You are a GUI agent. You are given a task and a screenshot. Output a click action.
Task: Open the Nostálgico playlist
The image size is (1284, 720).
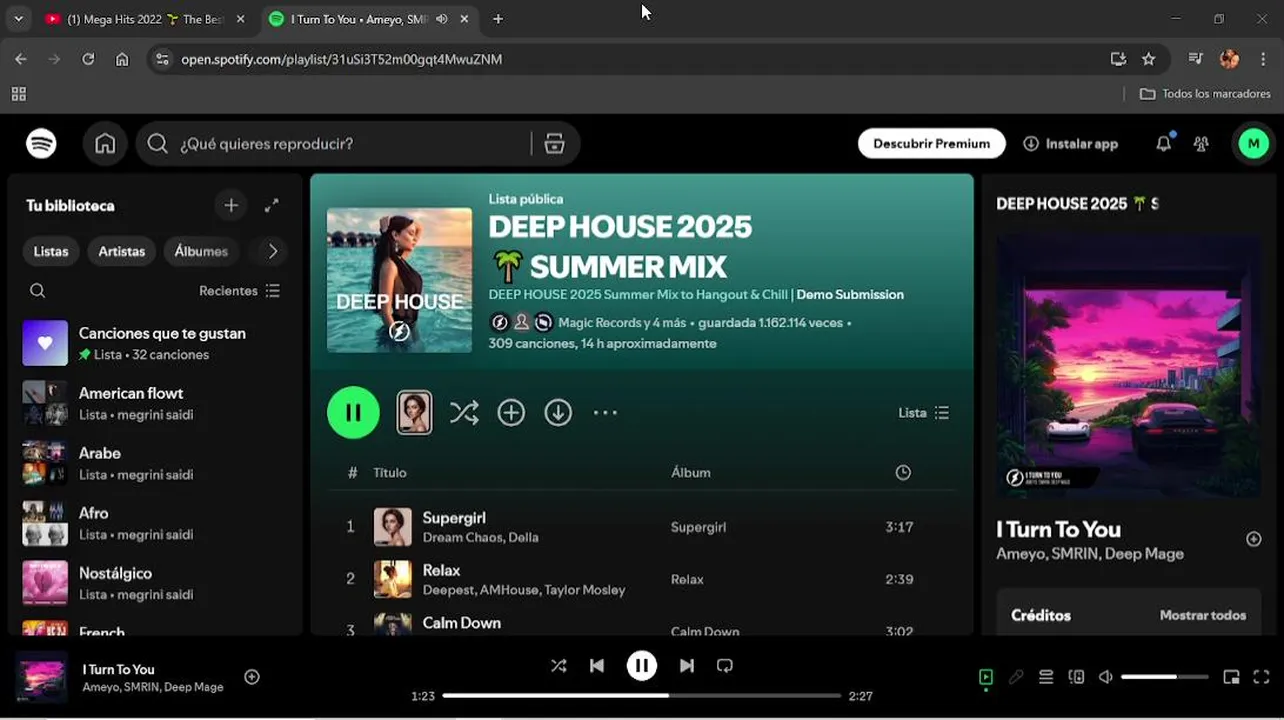pyautogui.click(x=155, y=583)
